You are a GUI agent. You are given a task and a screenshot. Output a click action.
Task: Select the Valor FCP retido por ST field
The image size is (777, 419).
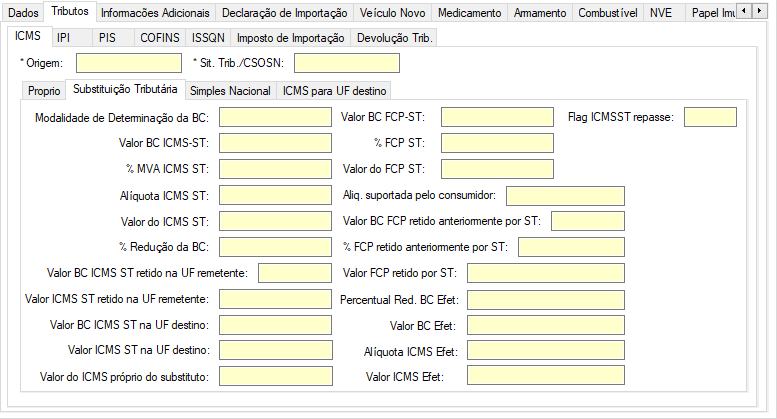coord(546,273)
